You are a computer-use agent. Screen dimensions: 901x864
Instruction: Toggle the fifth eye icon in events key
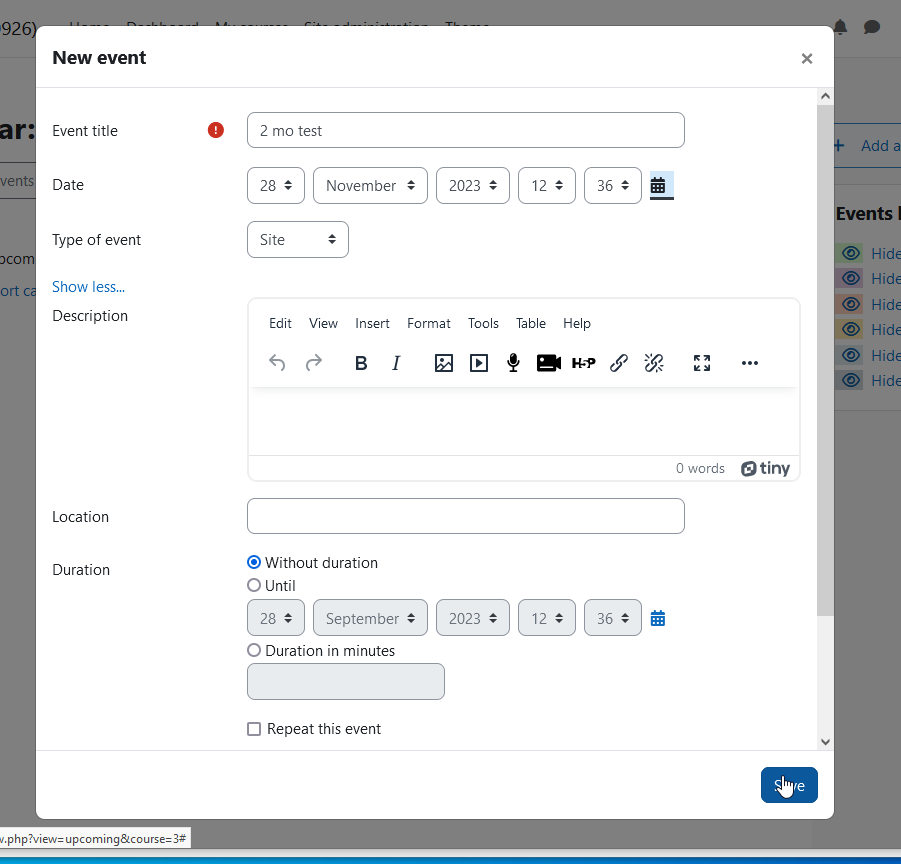[x=851, y=355]
